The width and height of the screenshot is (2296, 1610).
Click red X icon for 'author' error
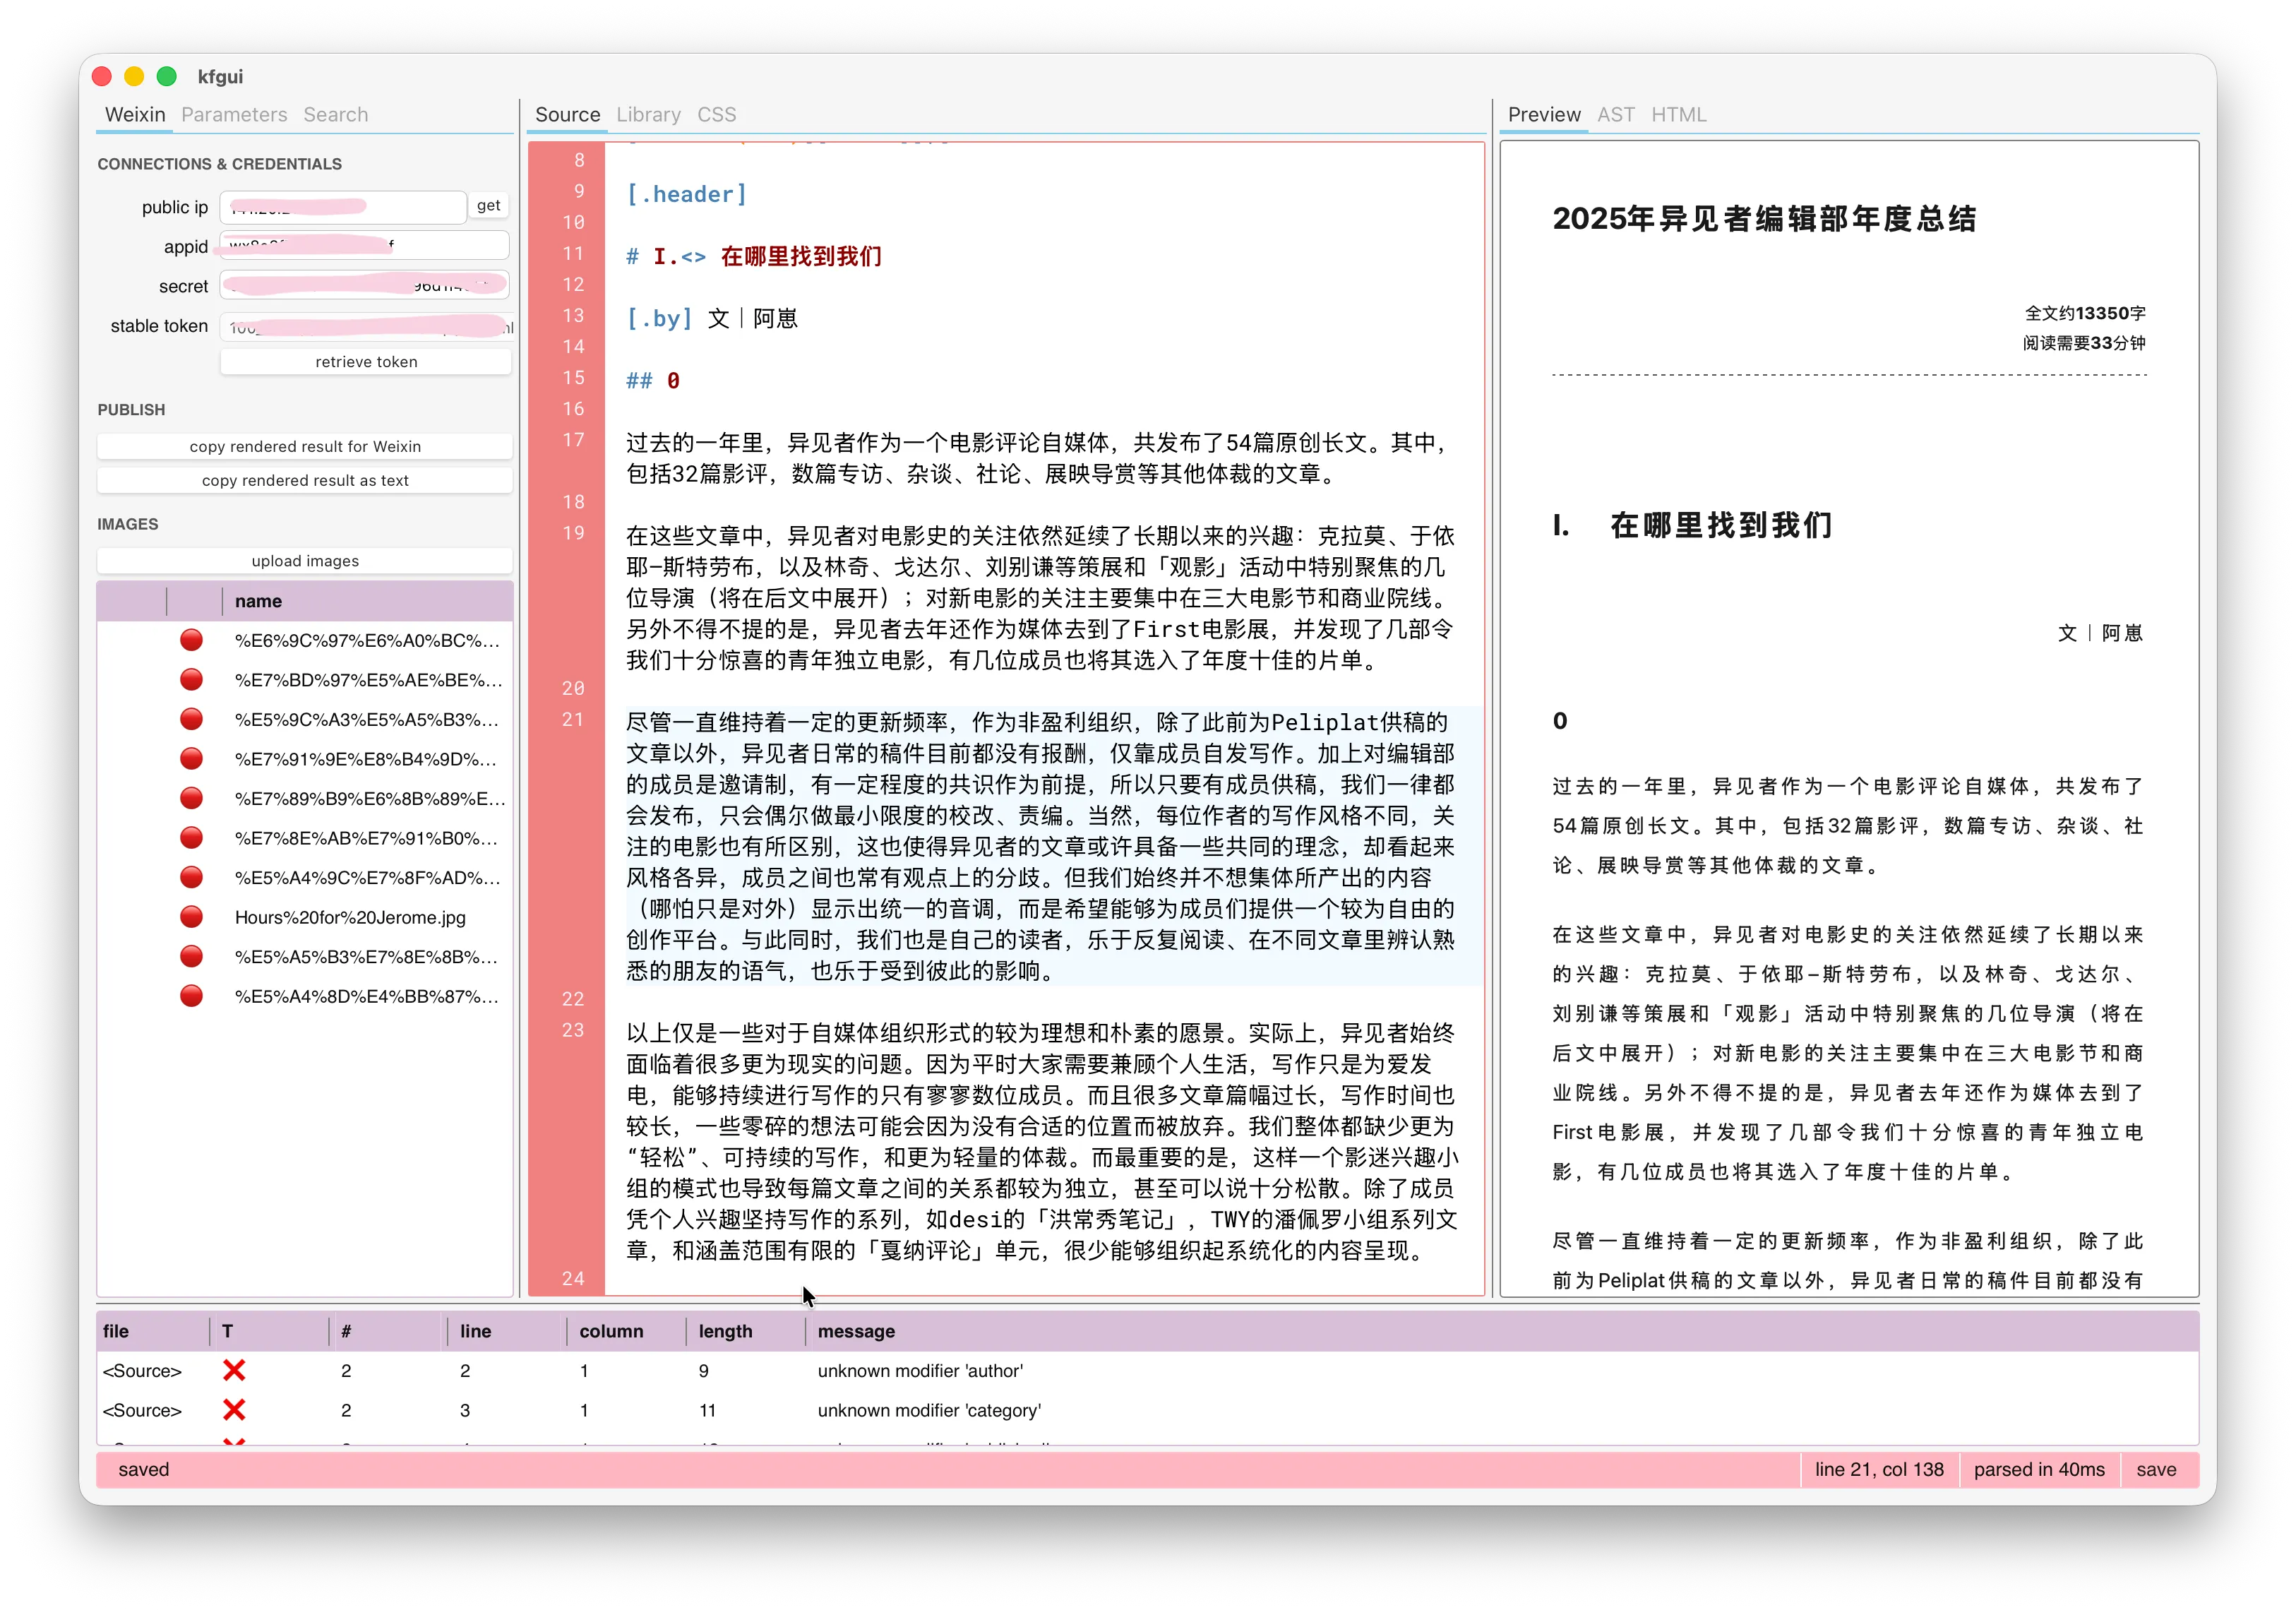(234, 1370)
